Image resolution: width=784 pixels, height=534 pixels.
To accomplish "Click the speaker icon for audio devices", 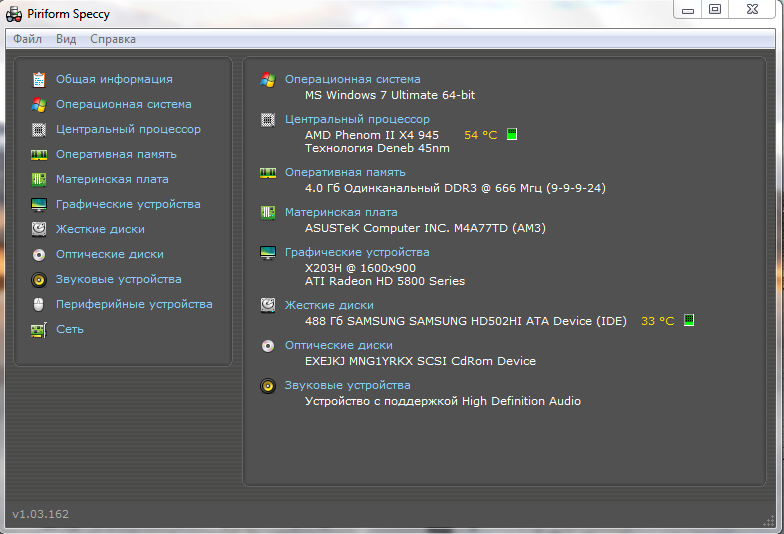I will click(39, 279).
